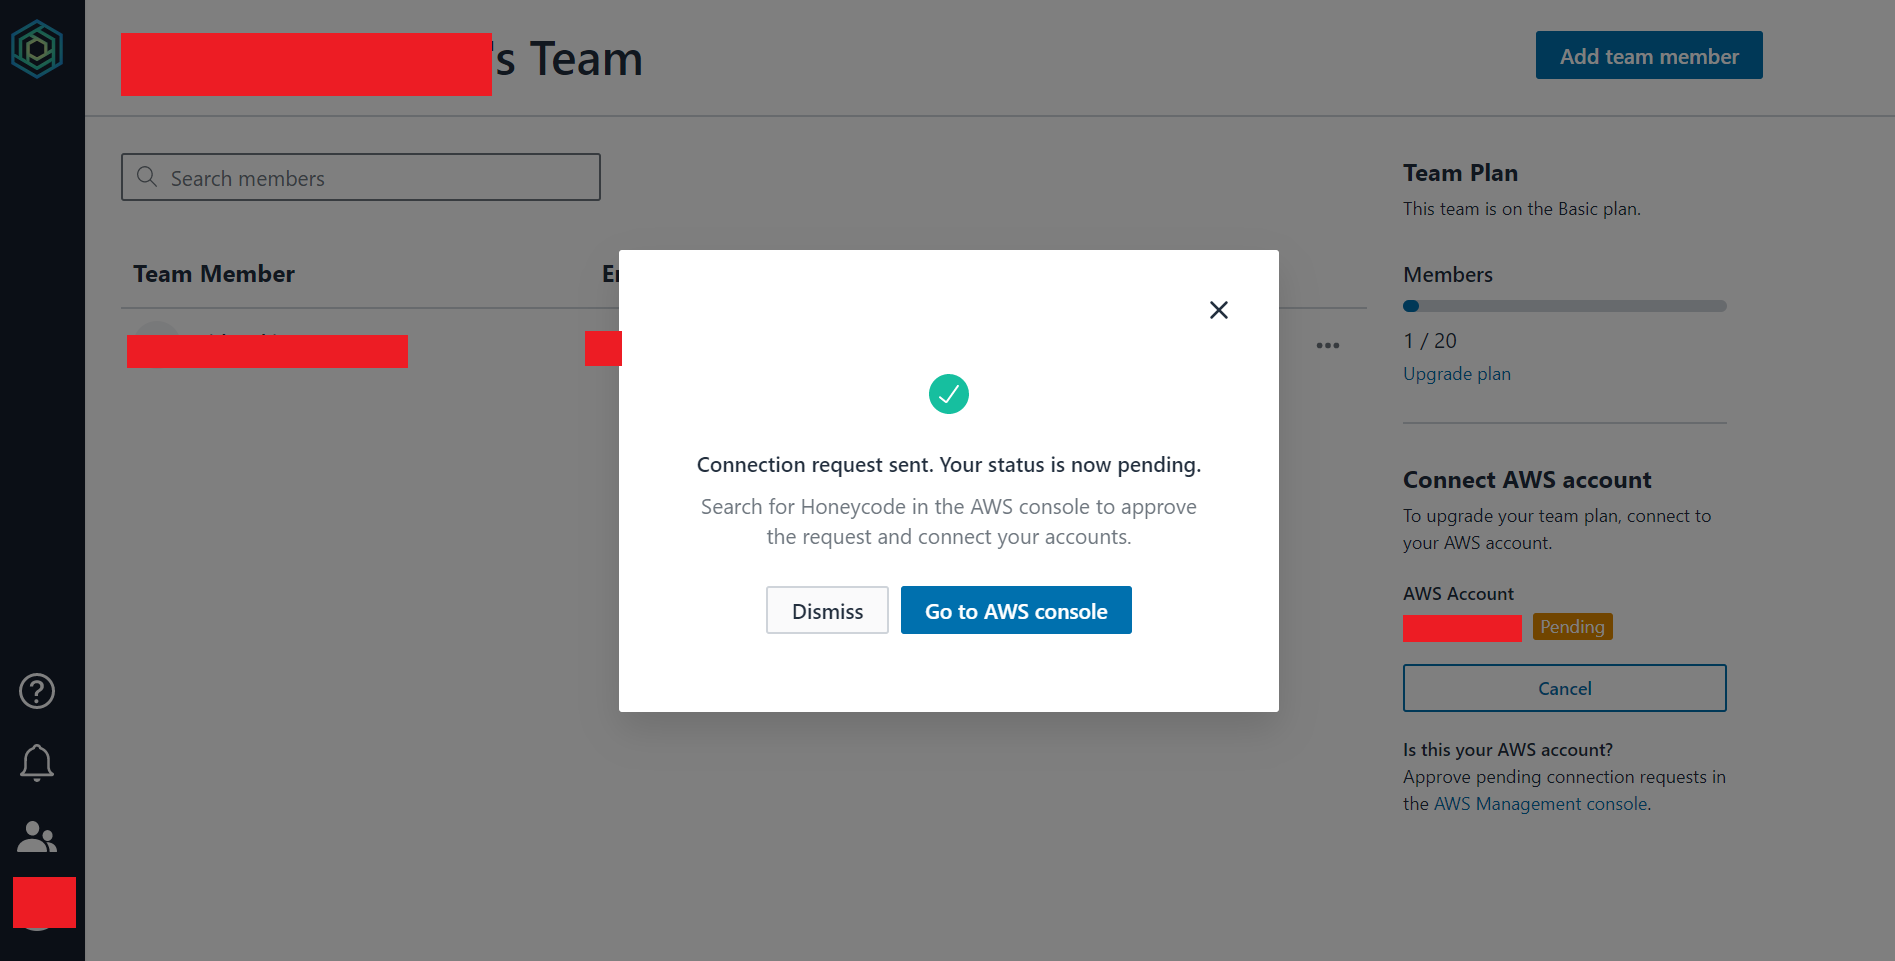
Task: Click the Connect AWS account heading
Action: pos(1527,480)
